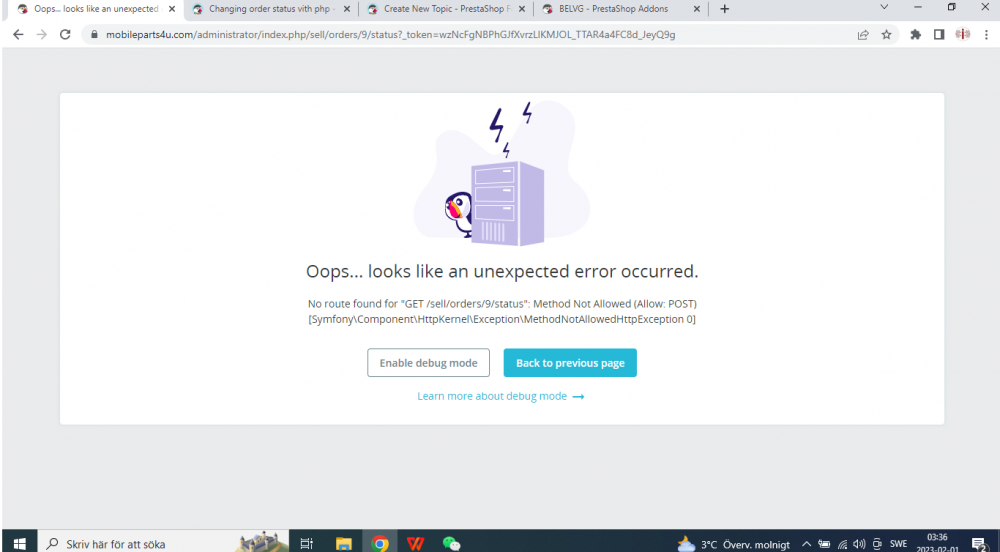Close the BELVG PrestaShop Addons tab
Screen dimensions: 1000x552
(696, 9)
